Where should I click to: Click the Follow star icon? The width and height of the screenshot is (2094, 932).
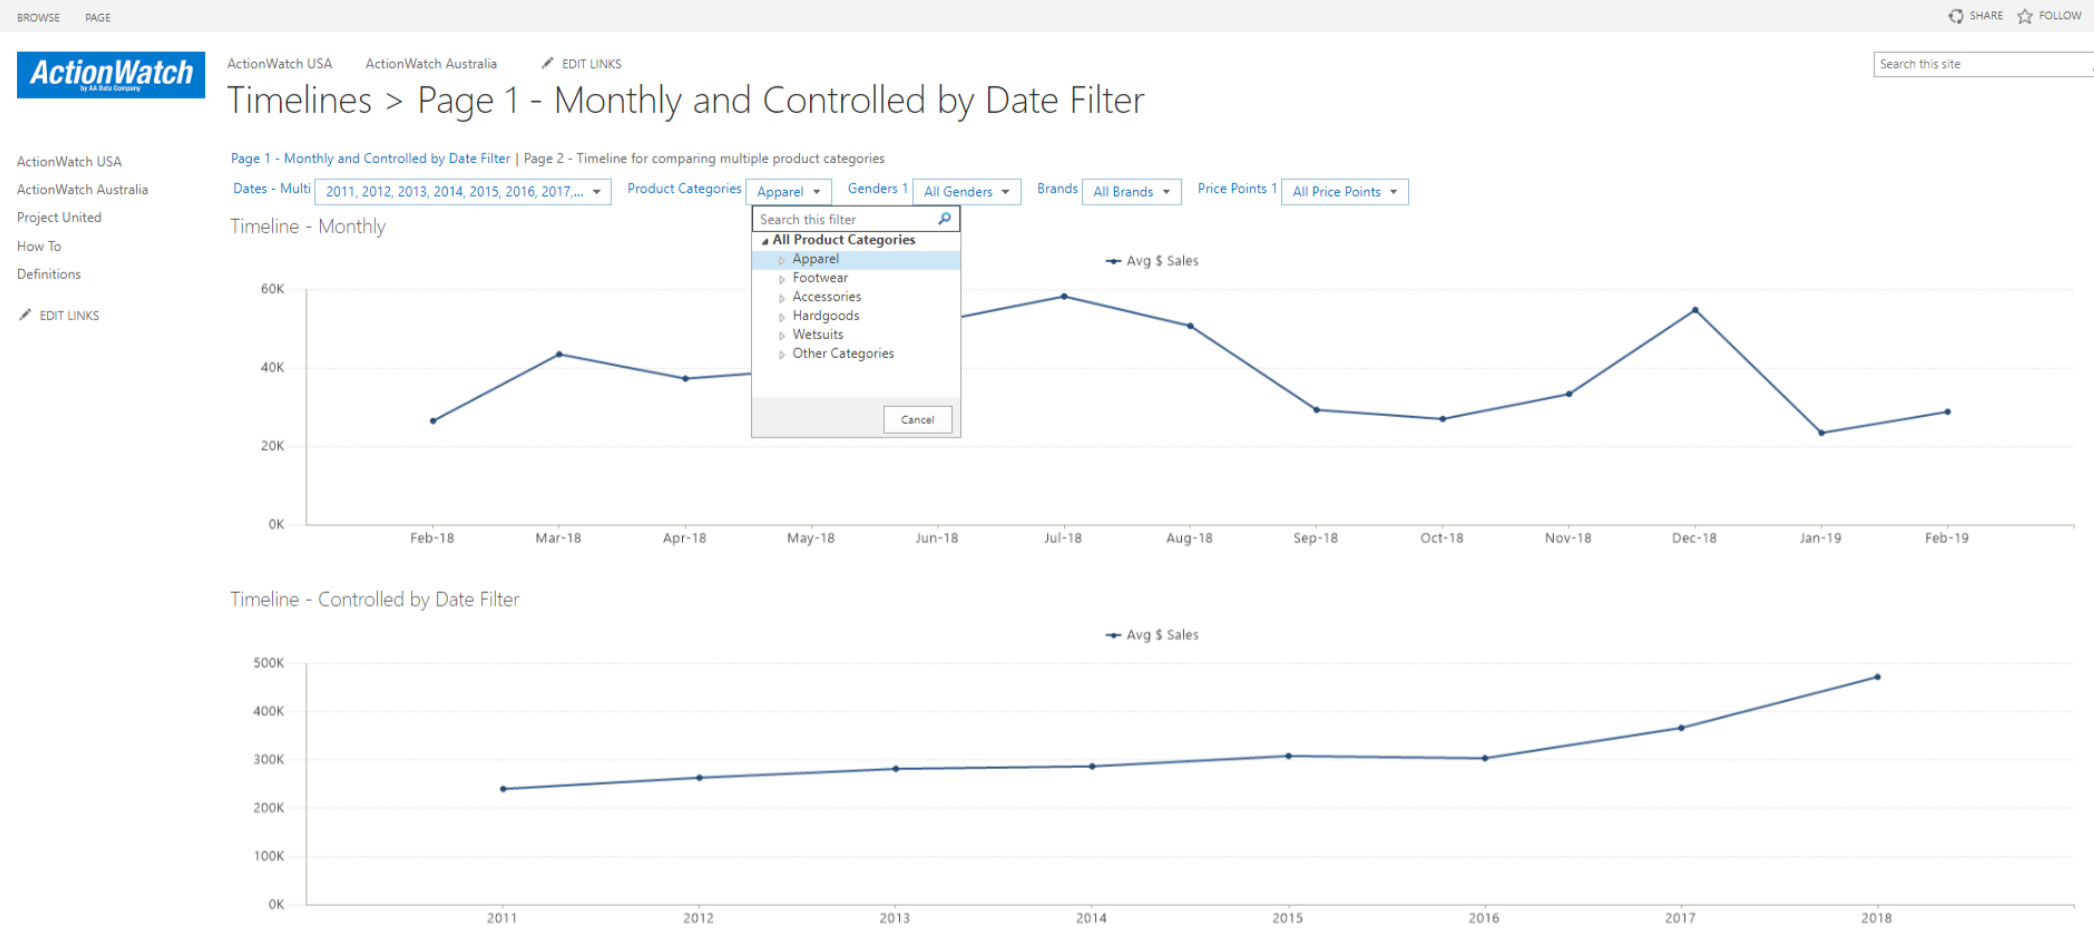pos(2025,16)
